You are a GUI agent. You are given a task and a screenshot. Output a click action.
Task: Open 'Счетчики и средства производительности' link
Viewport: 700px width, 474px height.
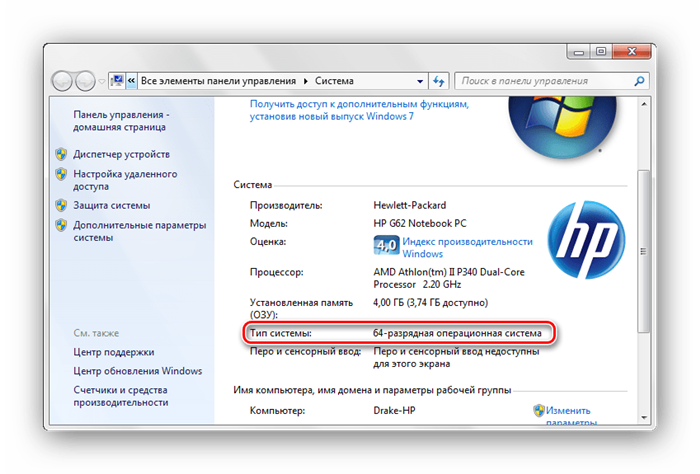[x=121, y=396]
